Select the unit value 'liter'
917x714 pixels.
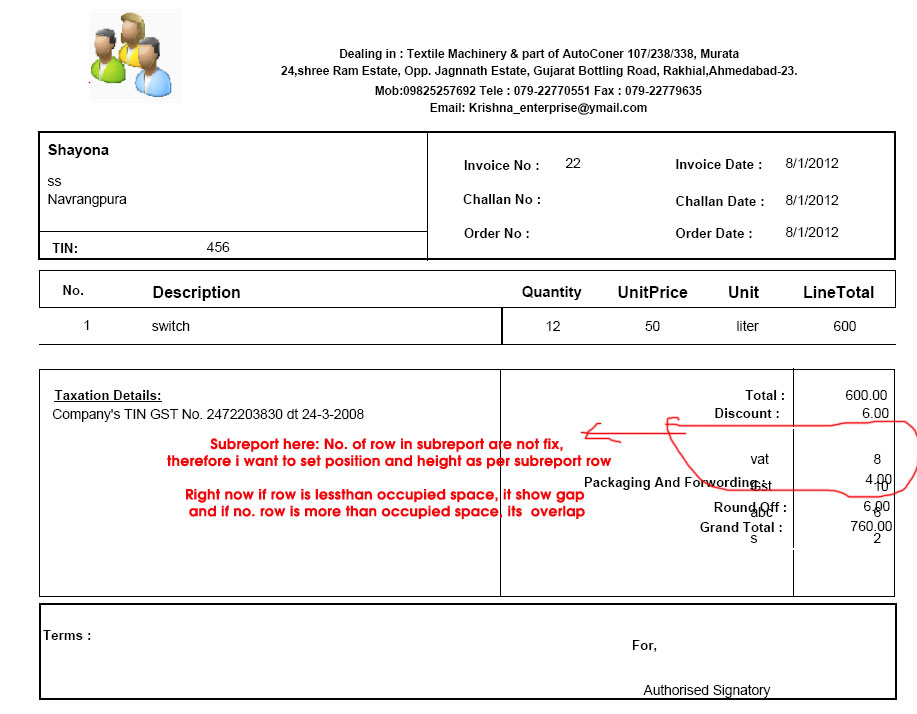click(x=747, y=326)
